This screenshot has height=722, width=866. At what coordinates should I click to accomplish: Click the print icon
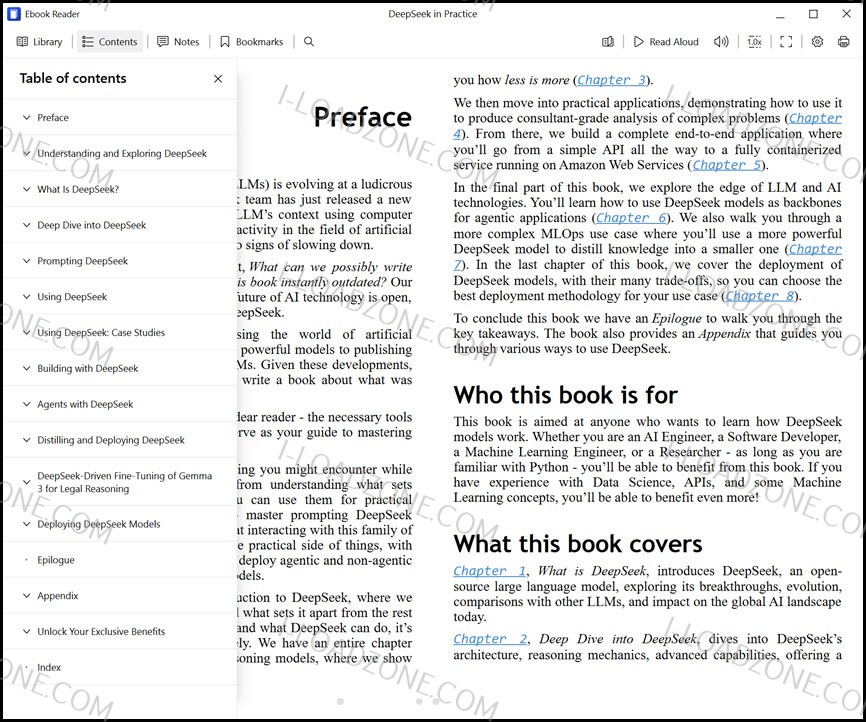(843, 42)
